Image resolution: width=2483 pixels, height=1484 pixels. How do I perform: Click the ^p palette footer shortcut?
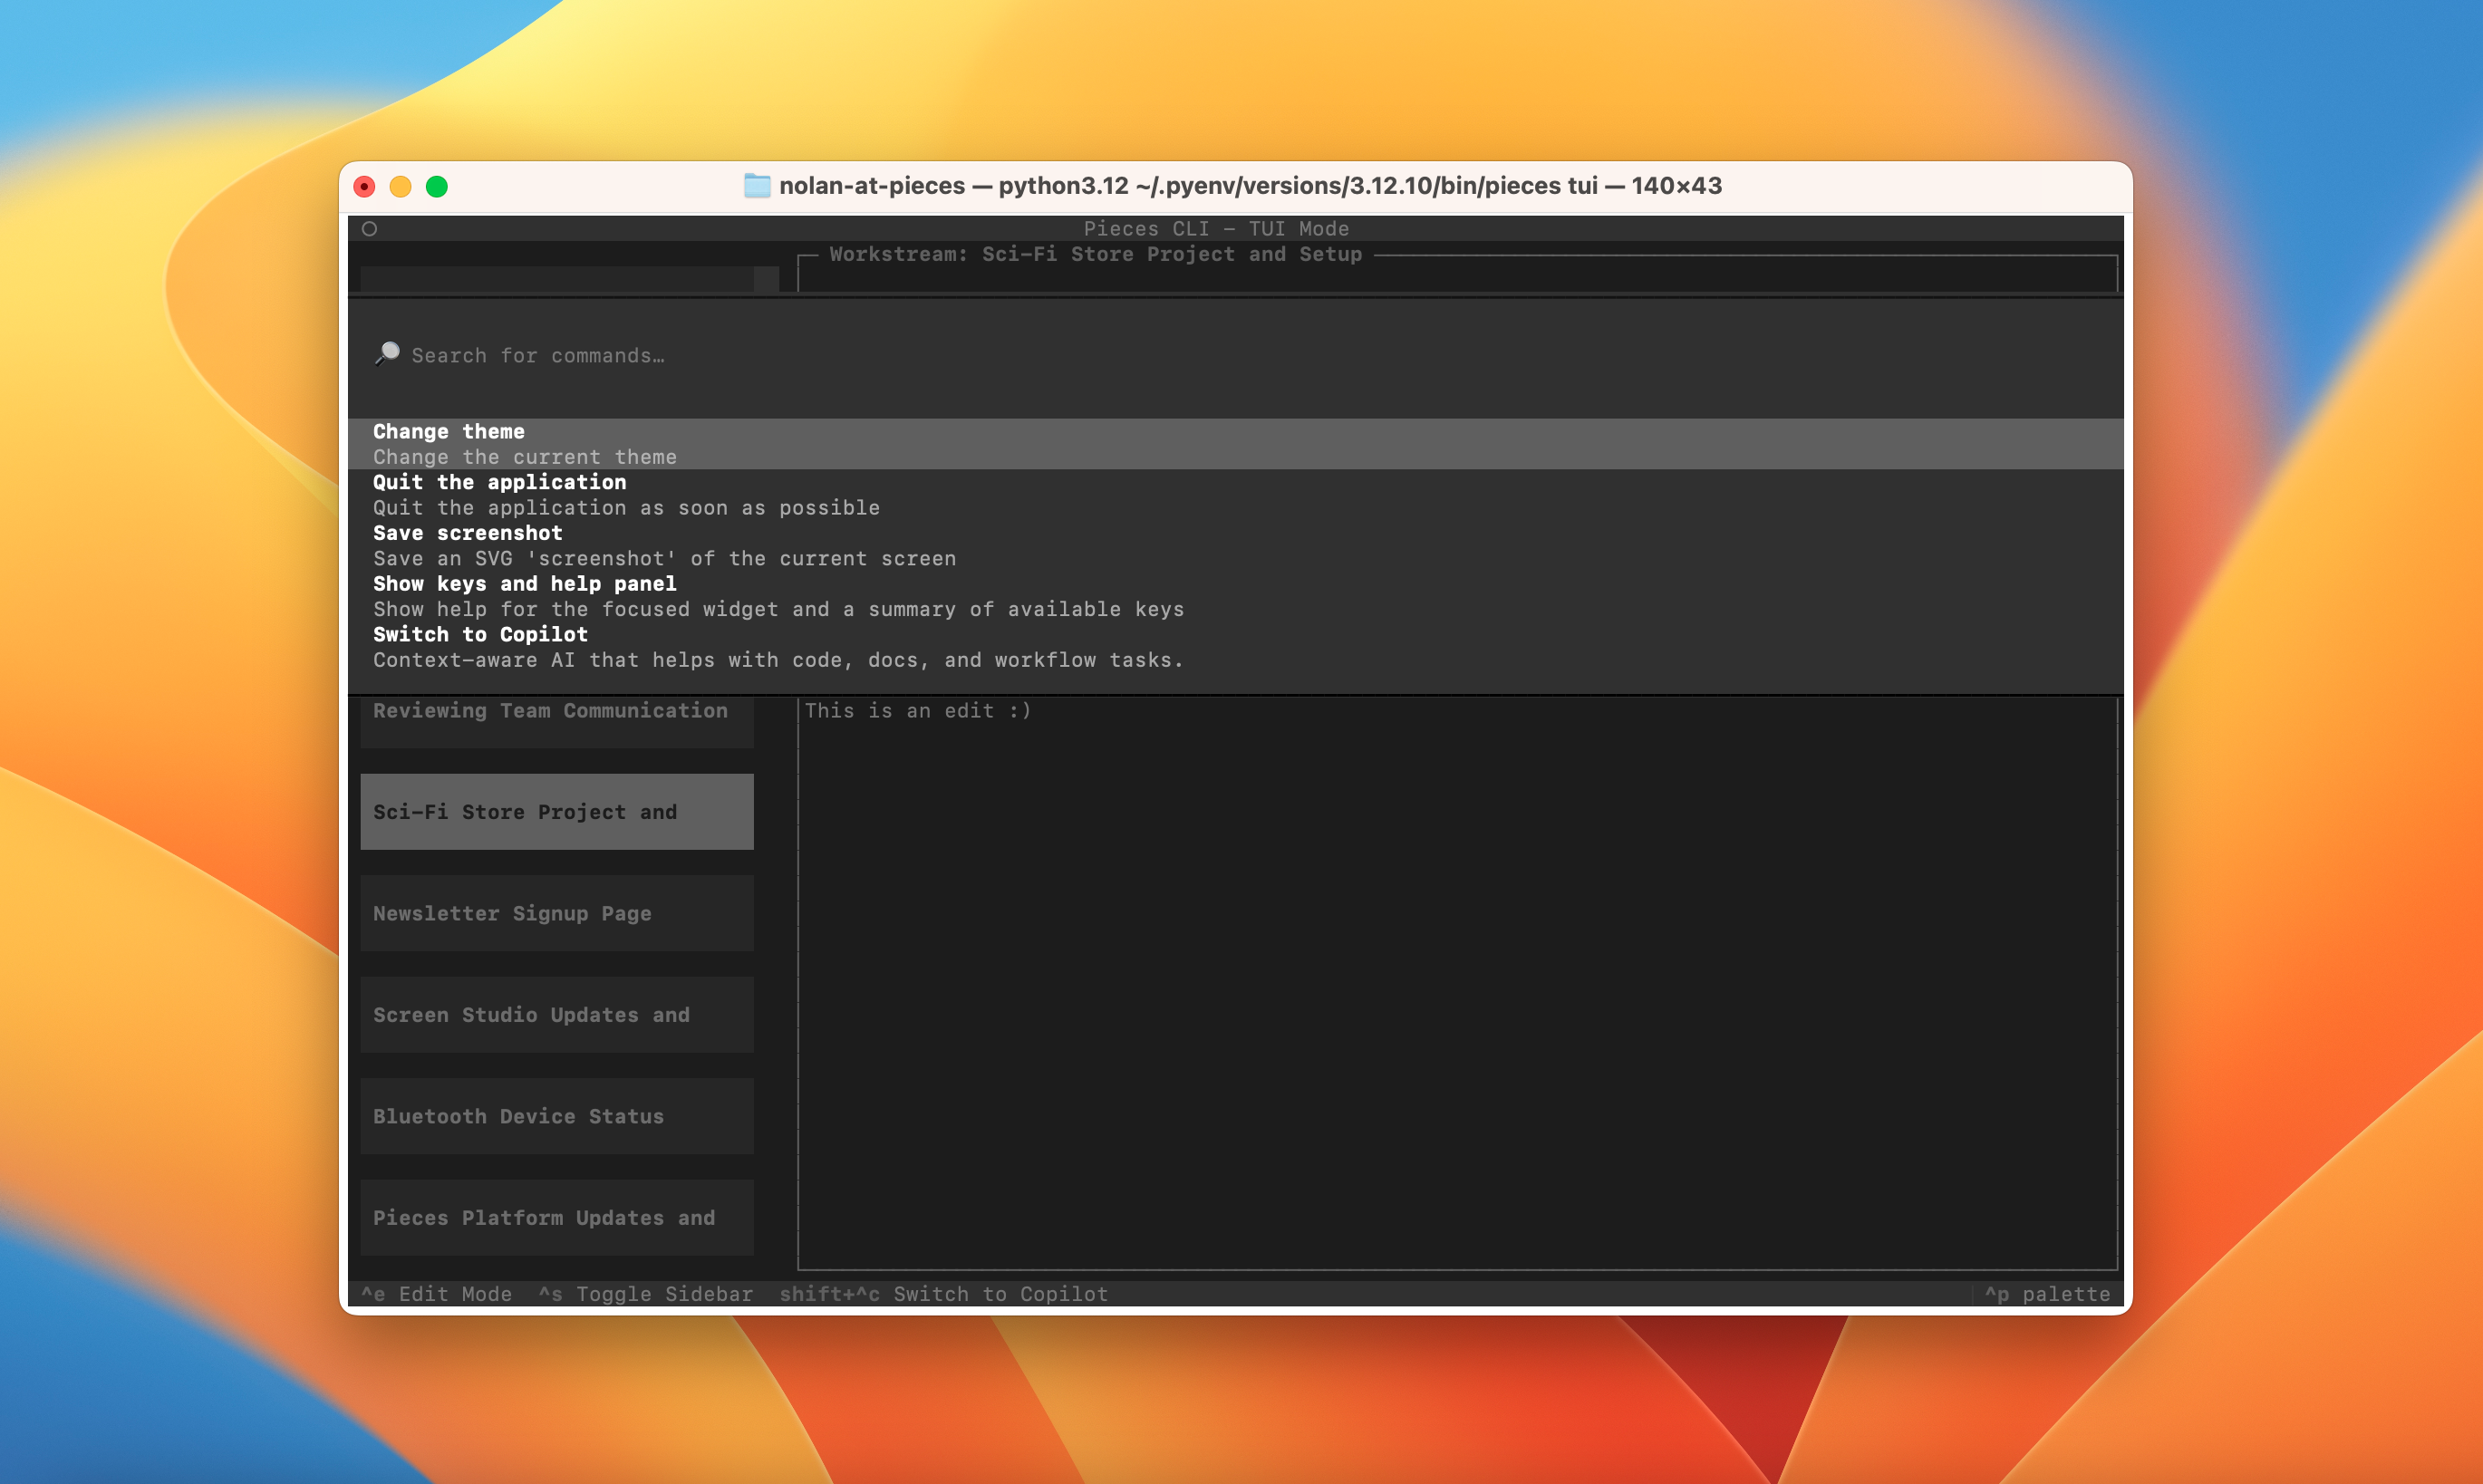click(2048, 1294)
